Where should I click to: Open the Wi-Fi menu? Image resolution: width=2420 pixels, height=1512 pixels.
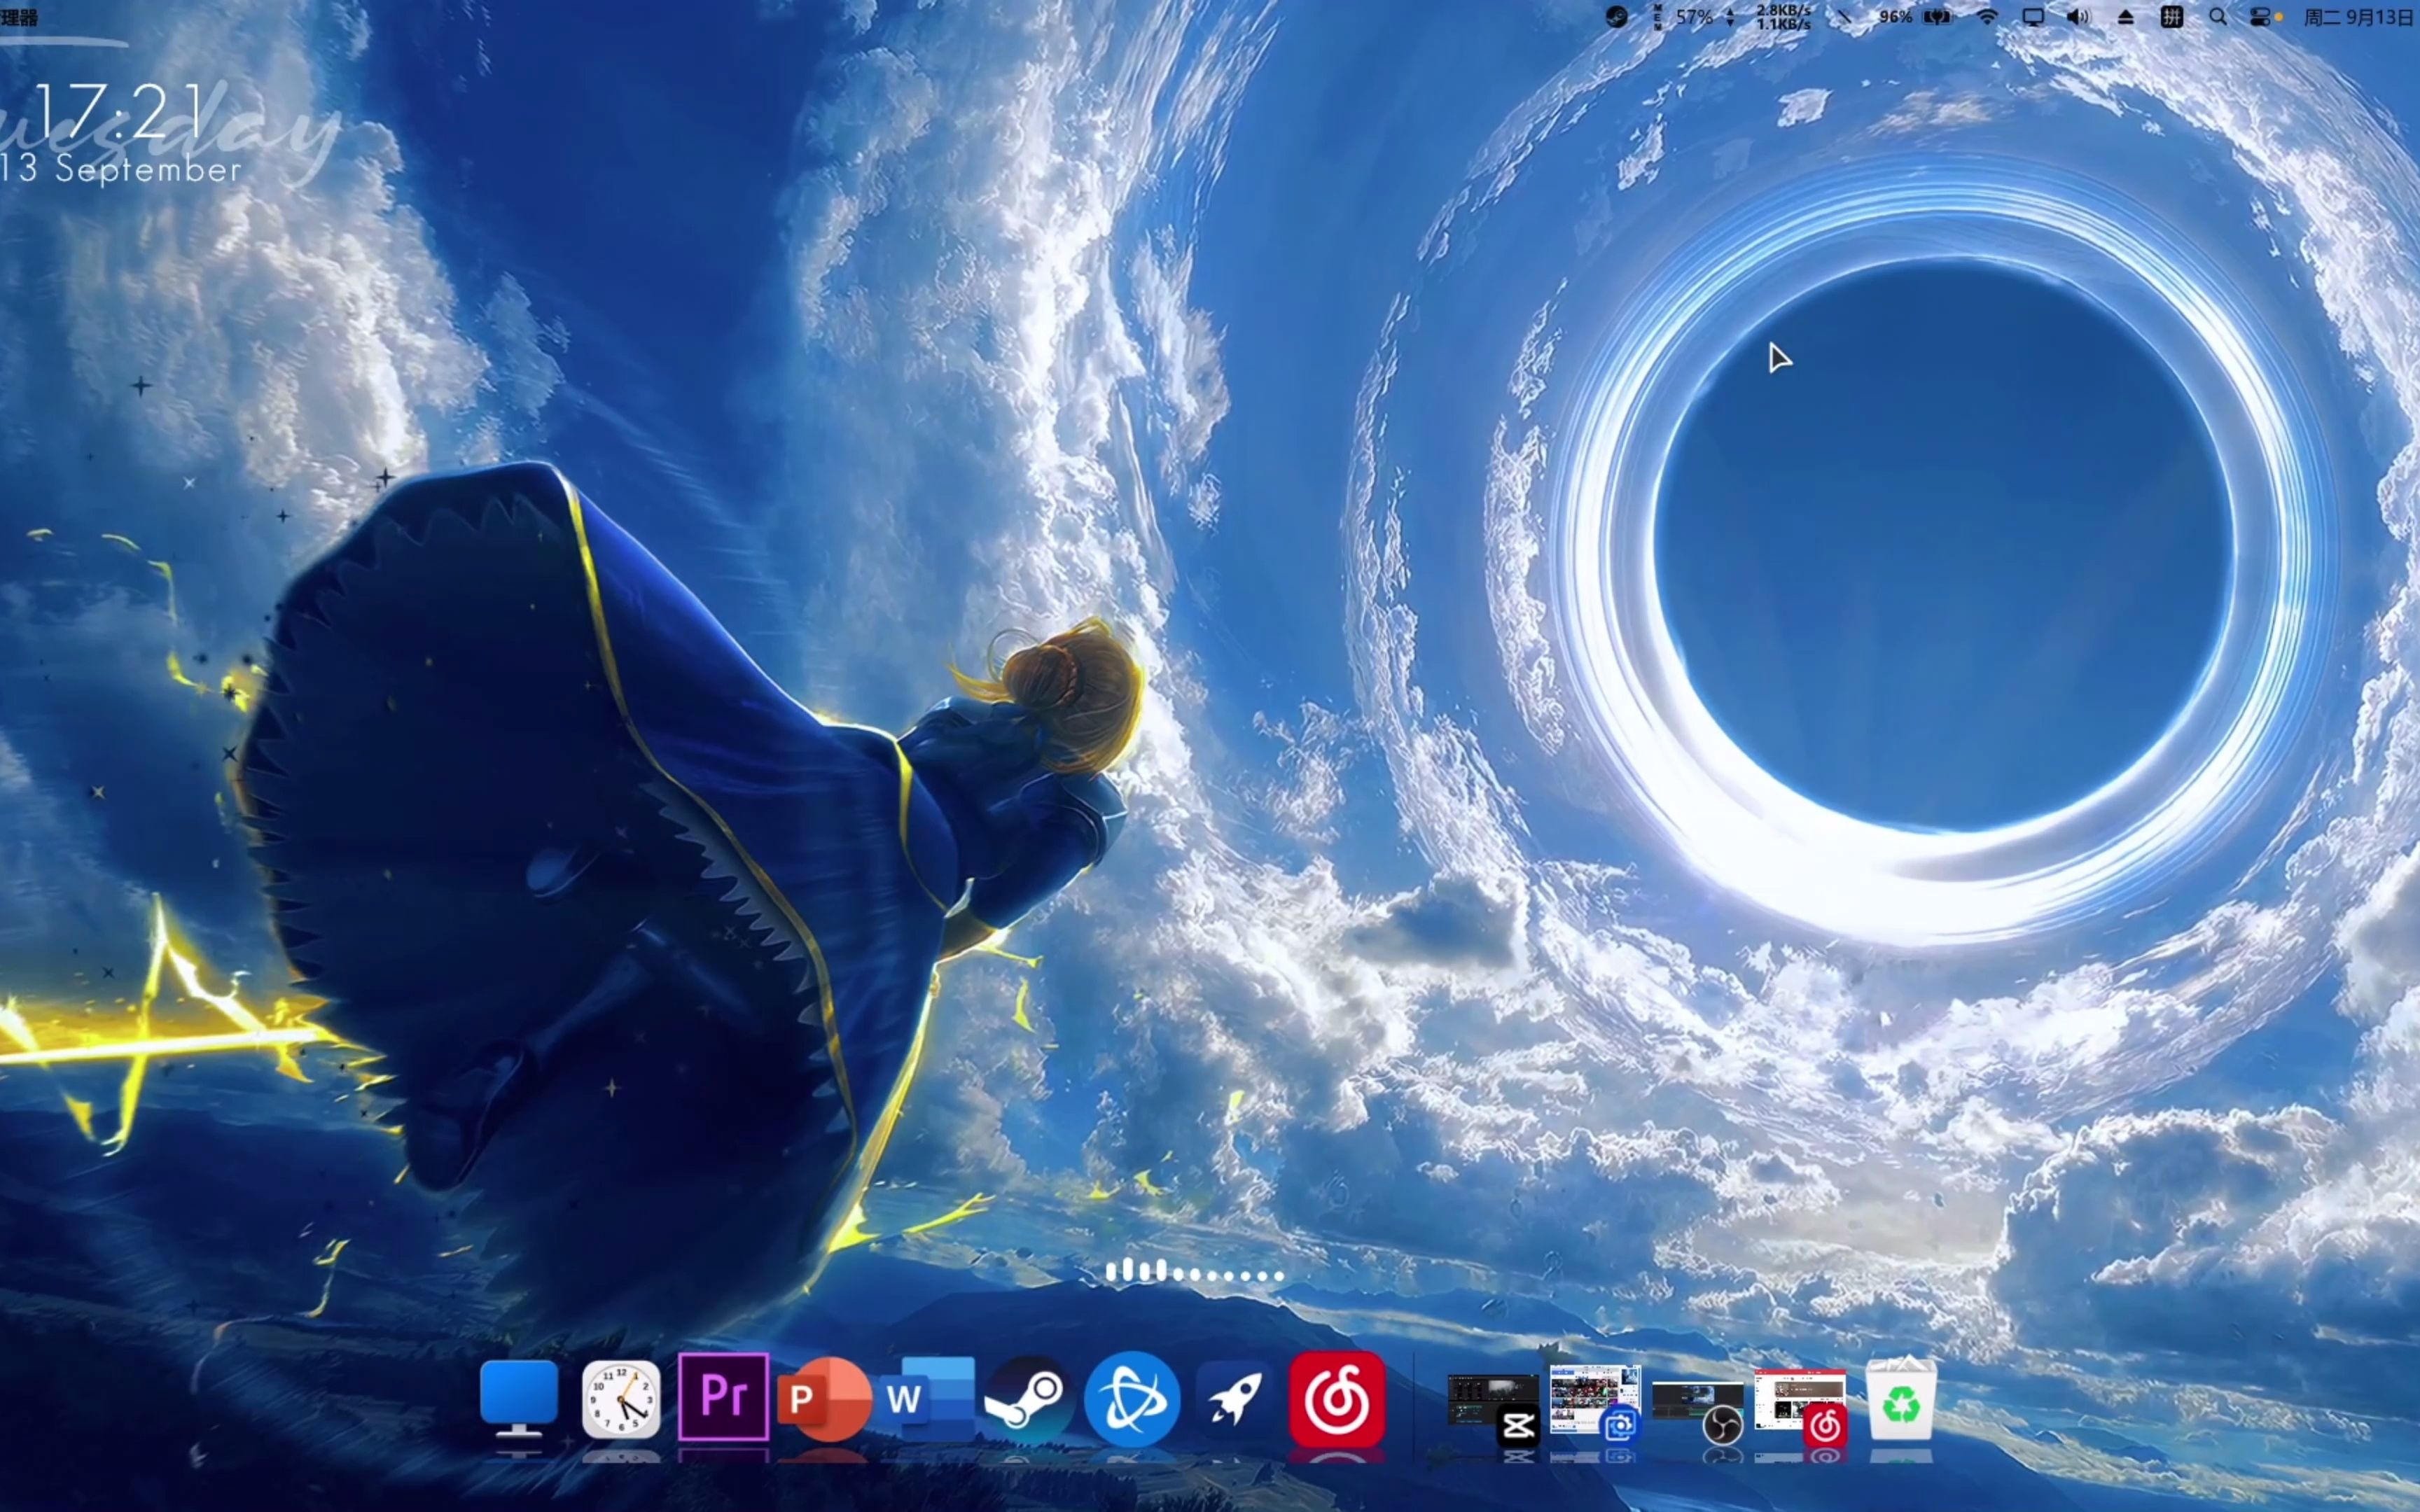tap(1987, 17)
